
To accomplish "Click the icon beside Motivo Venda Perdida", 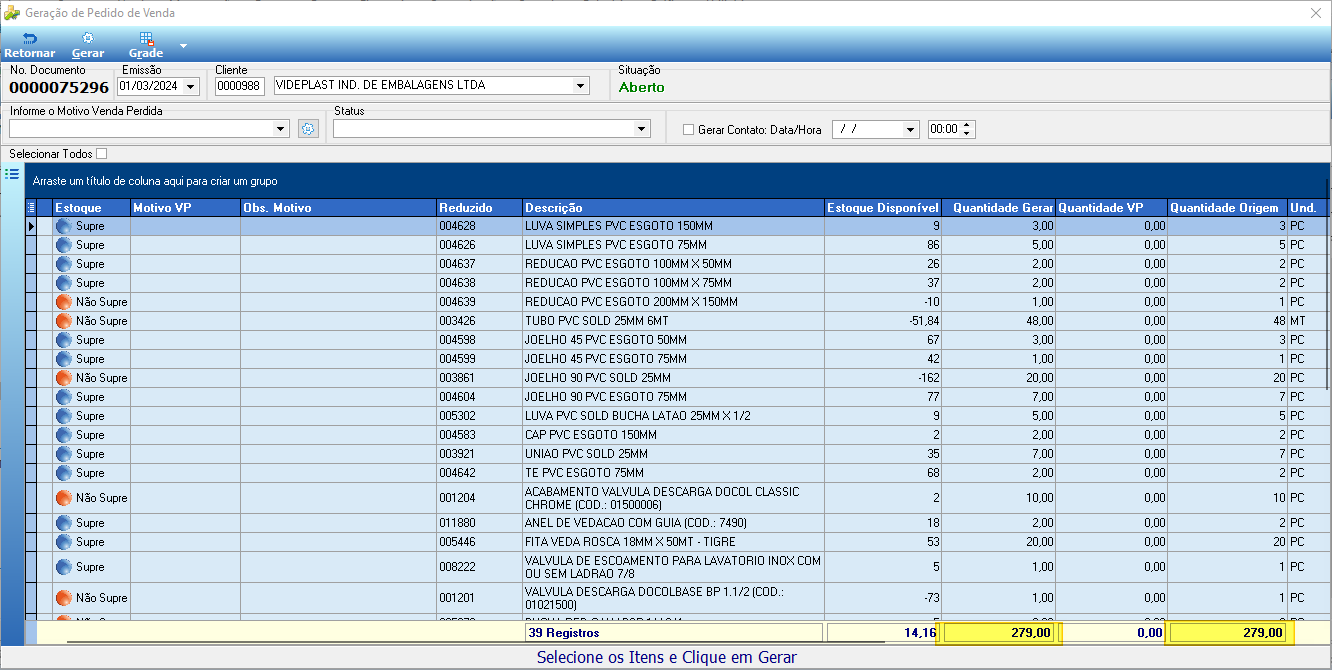I will coord(308,129).
